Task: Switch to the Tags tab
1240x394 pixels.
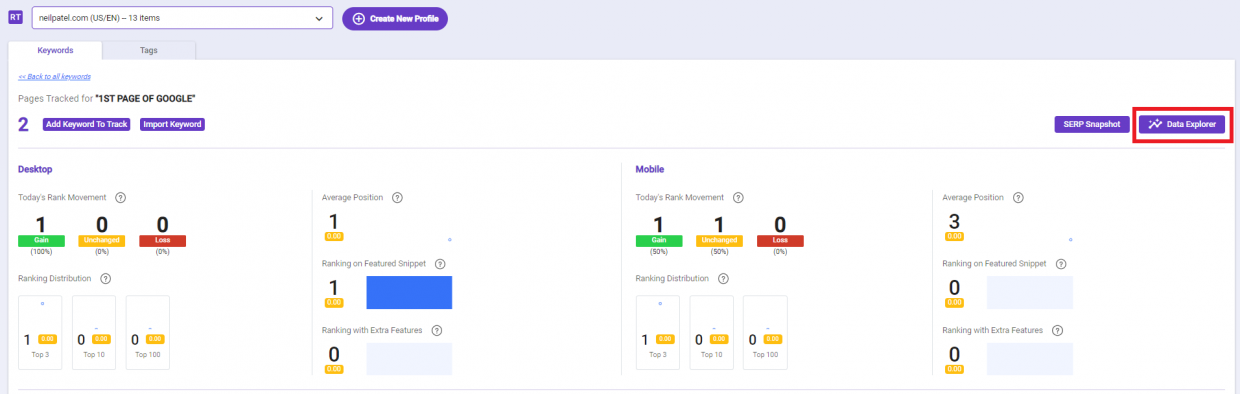Action: click(x=148, y=50)
